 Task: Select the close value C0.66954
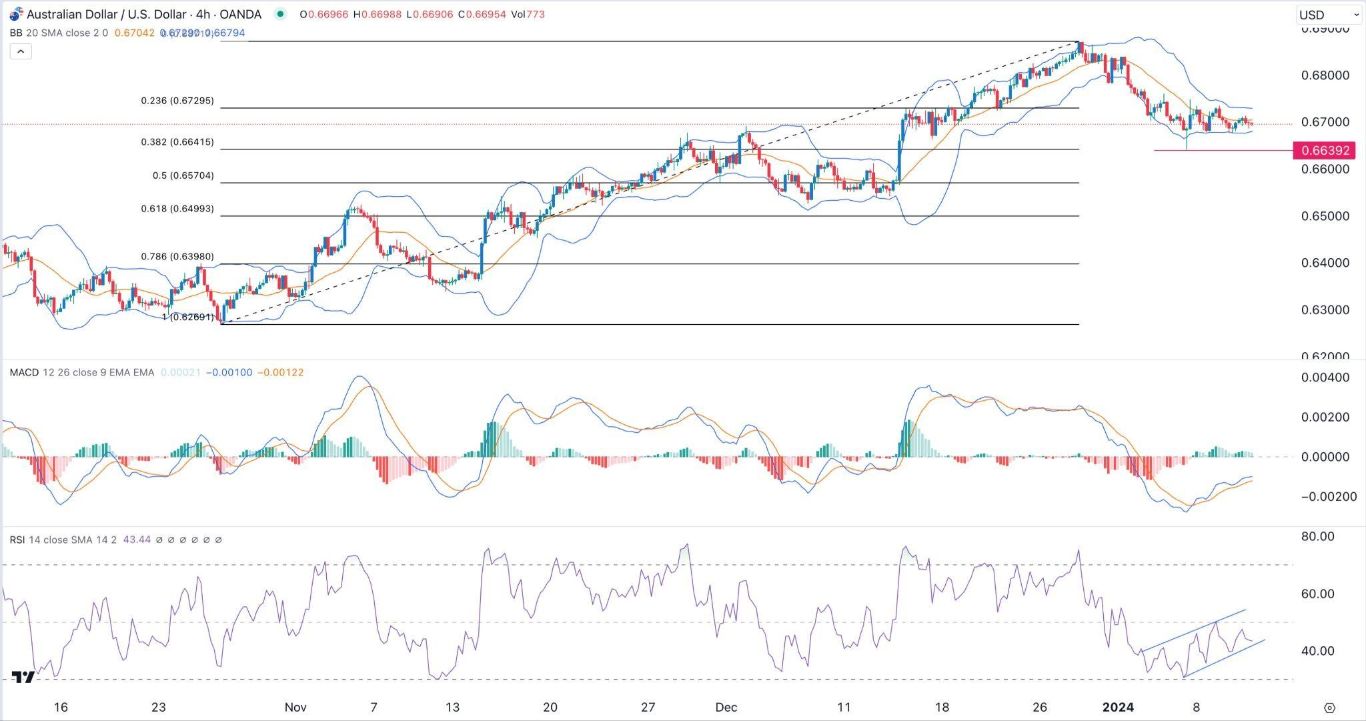tap(482, 15)
